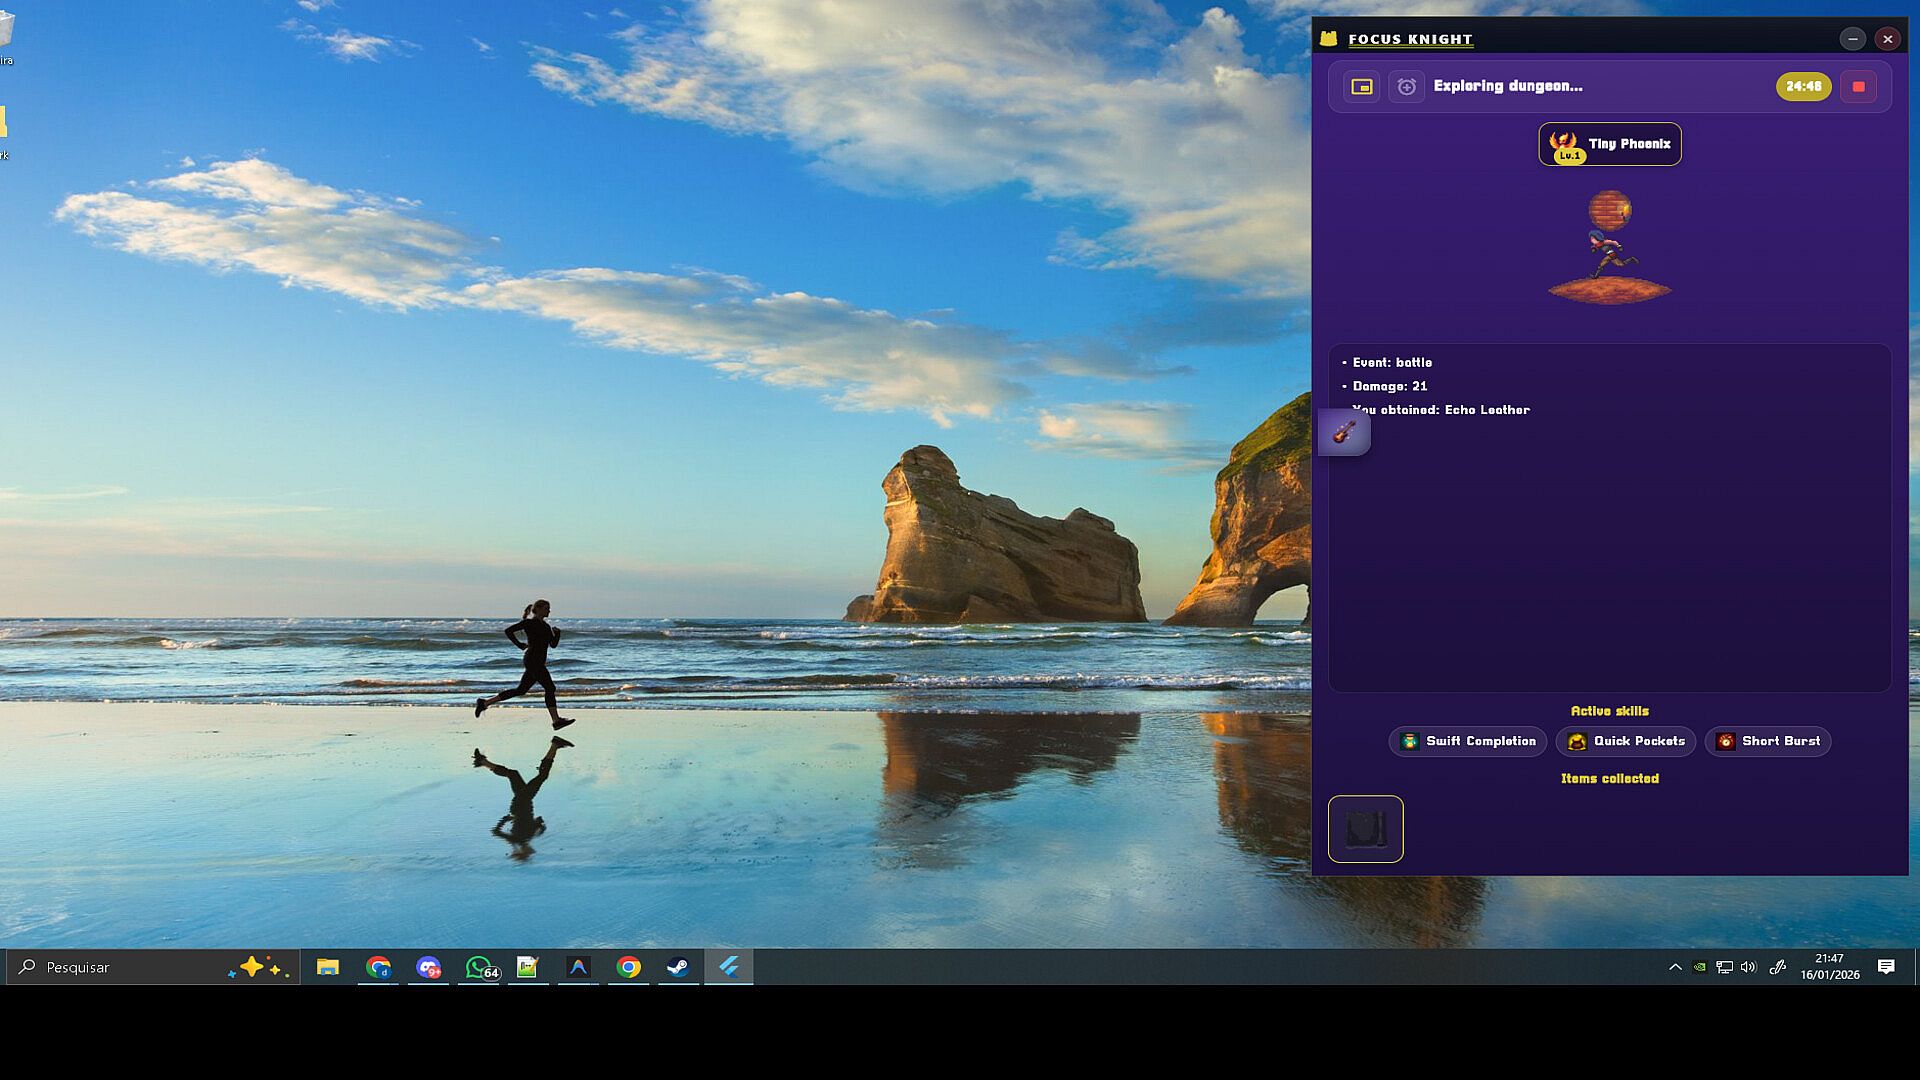Click the Focus Knight helmet logo
The height and width of the screenshot is (1080, 1920).
[1328, 39]
